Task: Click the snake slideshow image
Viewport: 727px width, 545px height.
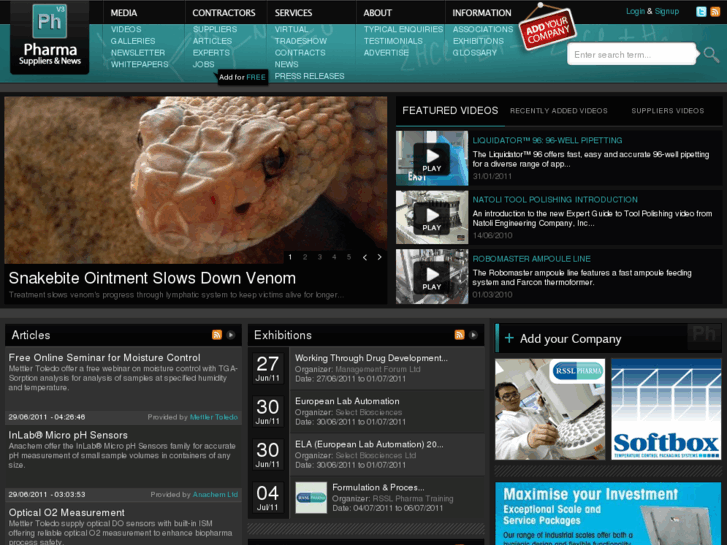Action: click(196, 180)
